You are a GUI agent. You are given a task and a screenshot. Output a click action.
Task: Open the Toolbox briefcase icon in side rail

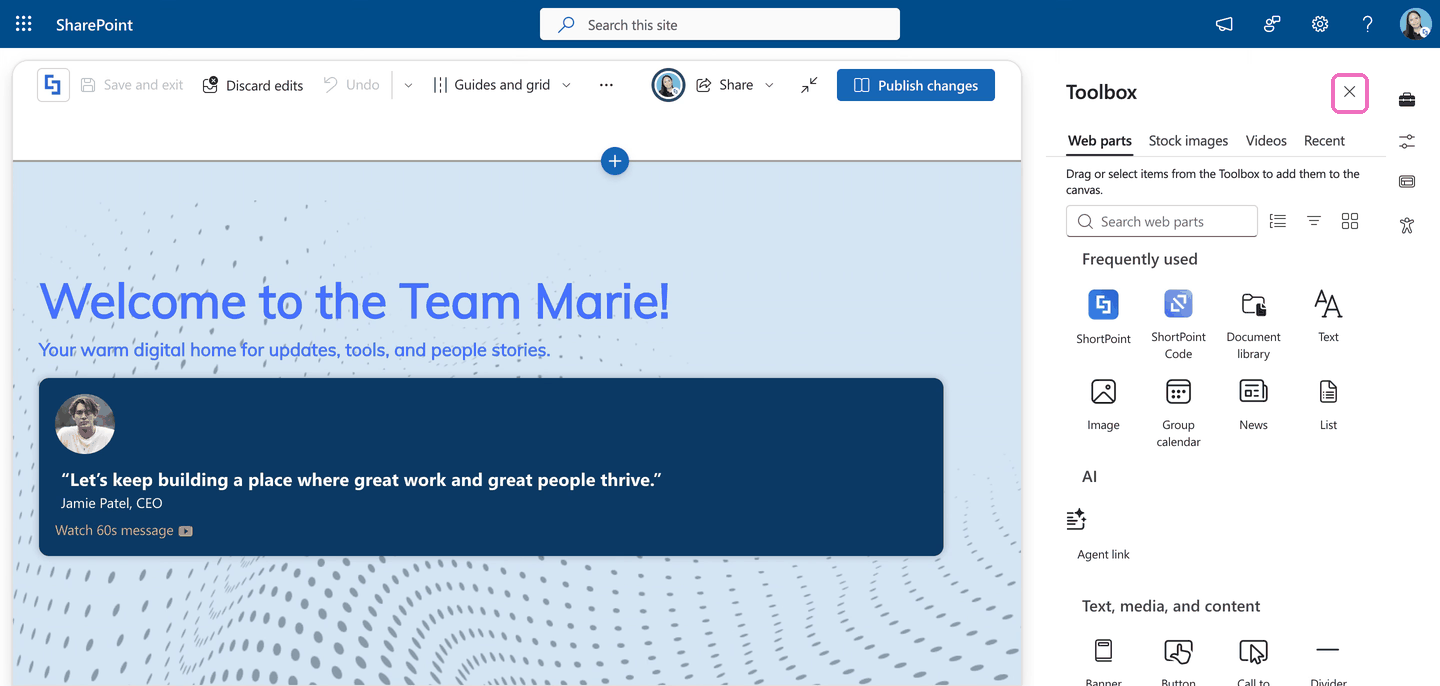pos(1407,99)
